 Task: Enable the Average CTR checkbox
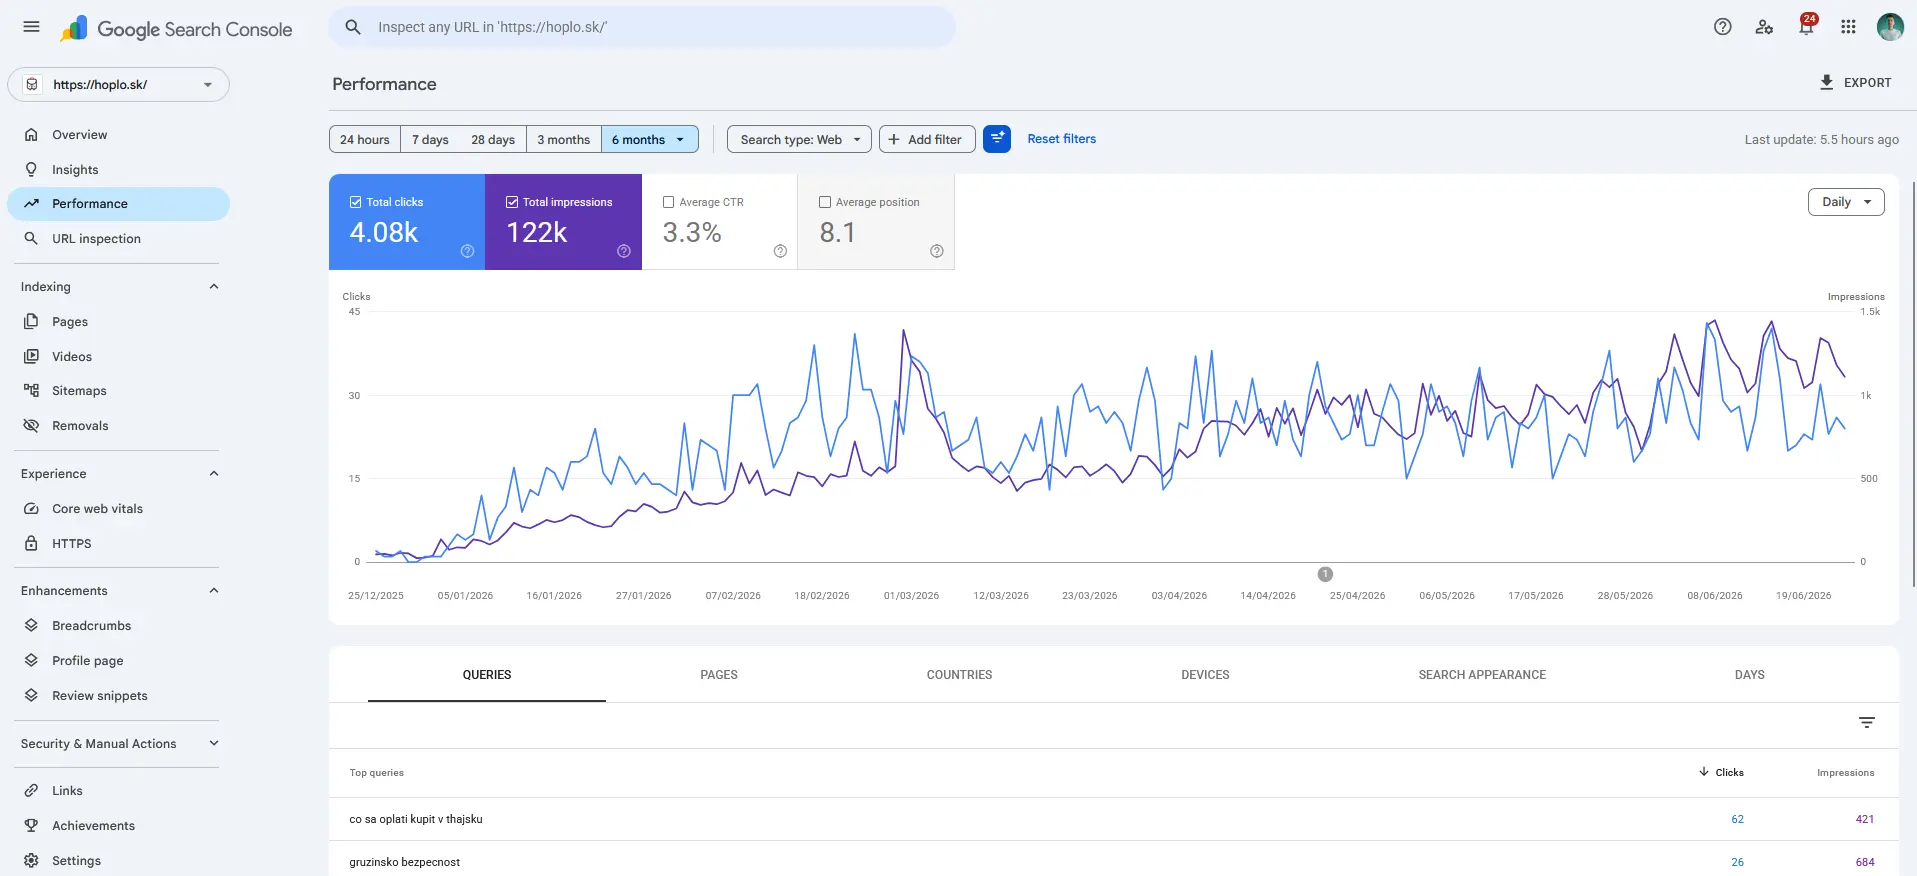[668, 202]
